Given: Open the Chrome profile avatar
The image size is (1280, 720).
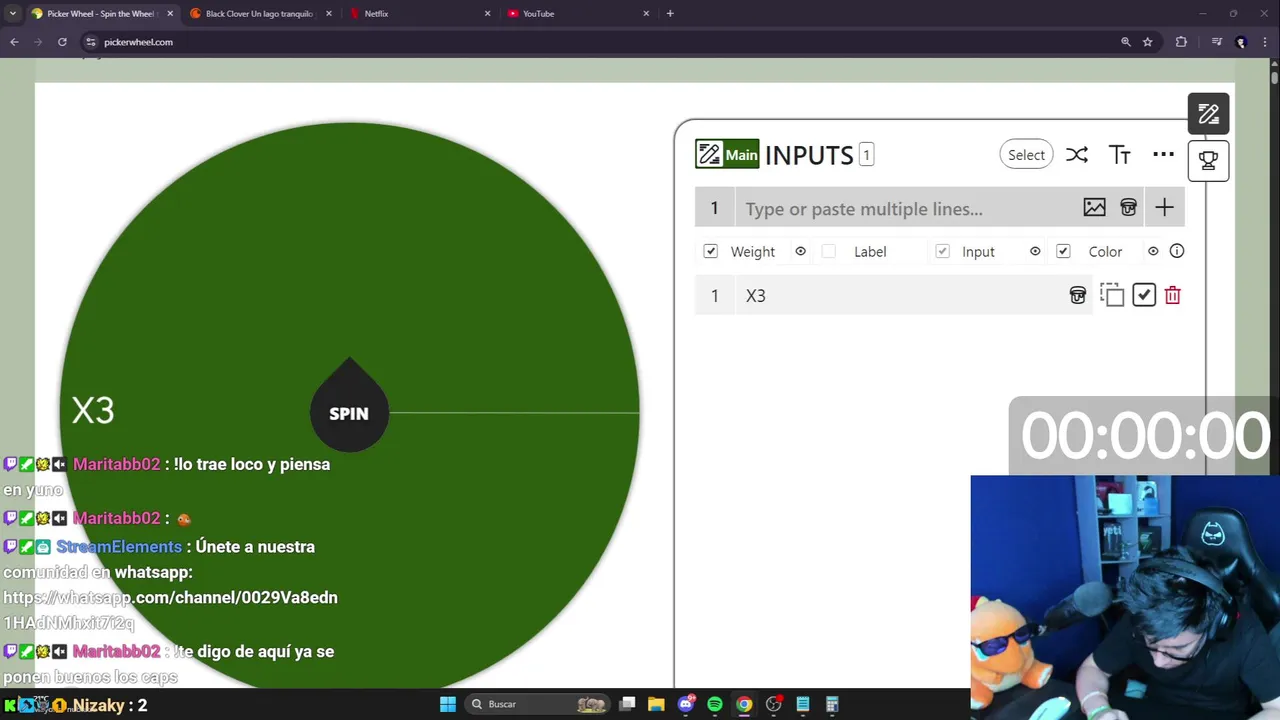Looking at the screenshot, I should pos(1241,42).
